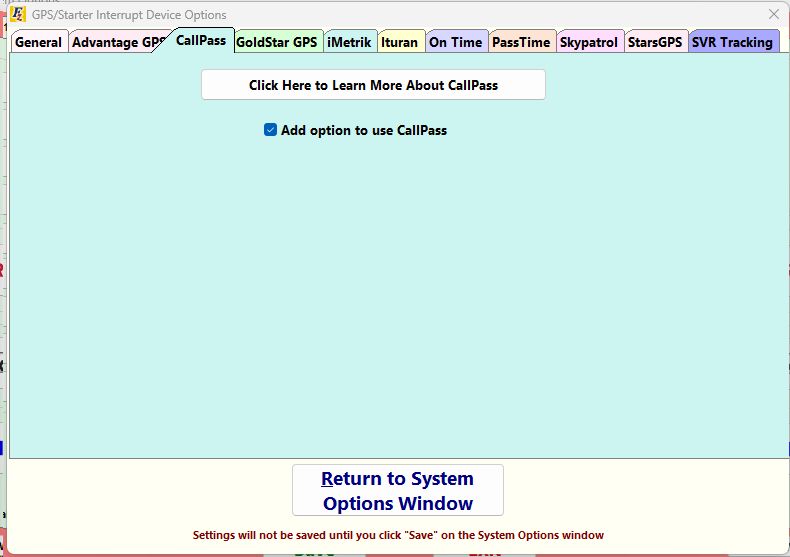The image size is (790, 557).
Task: Open the General tab
Action: (x=38, y=42)
